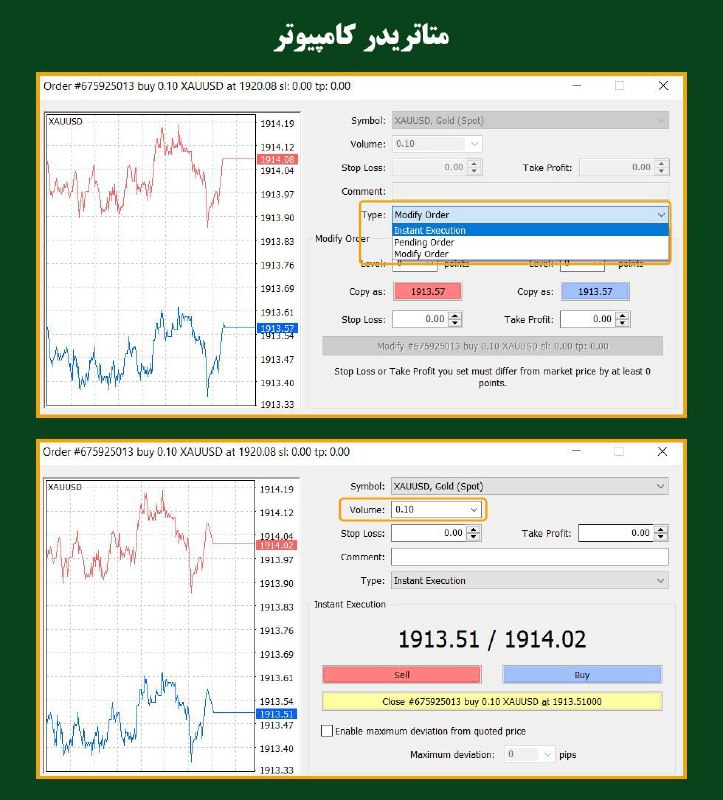Click the Comment field in lower window
The width and height of the screenshot is (723, 800).
(x=530, y=557)
